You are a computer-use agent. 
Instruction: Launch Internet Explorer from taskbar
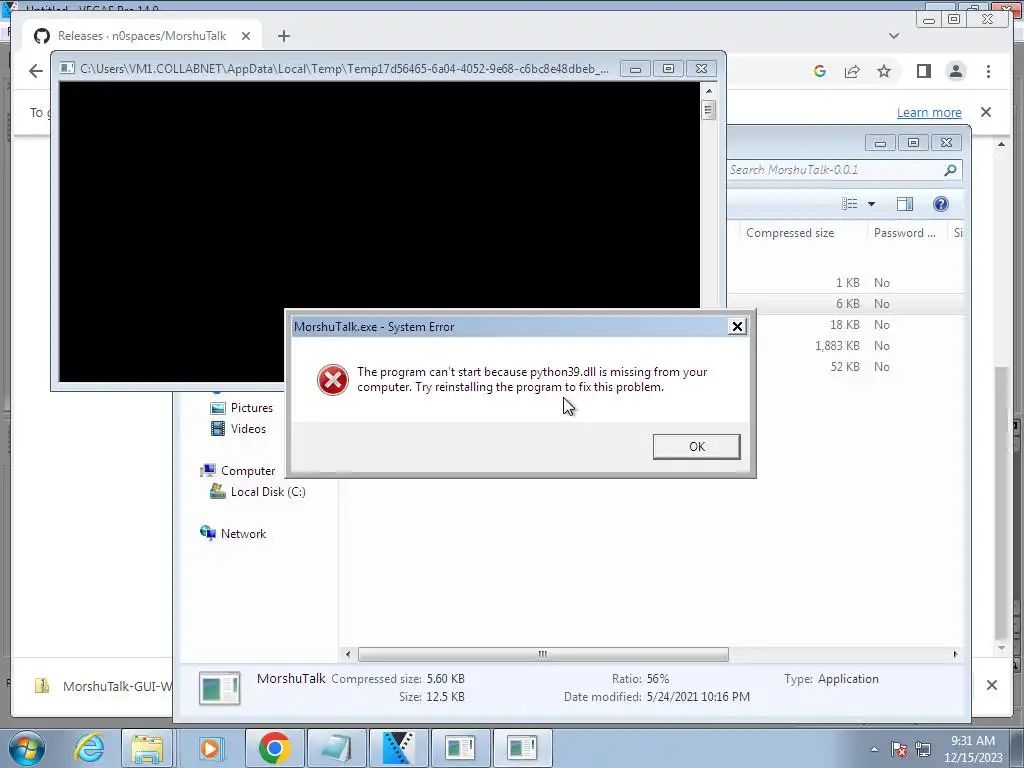point(89,748)
